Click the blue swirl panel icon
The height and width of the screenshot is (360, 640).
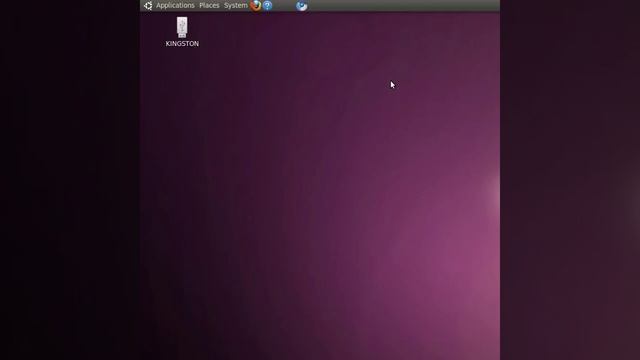[x=302, y=6]
